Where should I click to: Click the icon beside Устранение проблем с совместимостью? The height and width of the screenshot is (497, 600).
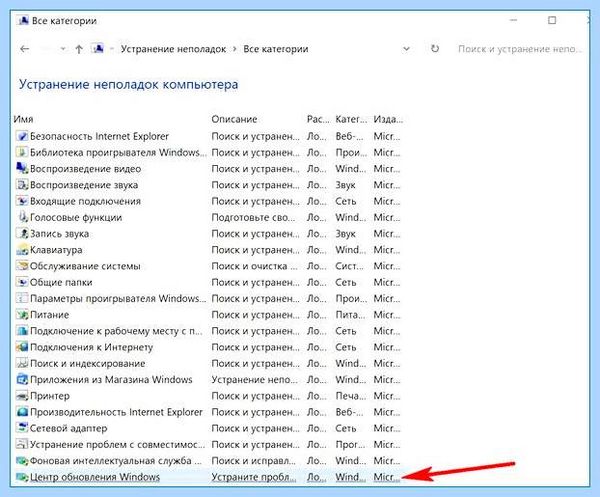(22, 444)
